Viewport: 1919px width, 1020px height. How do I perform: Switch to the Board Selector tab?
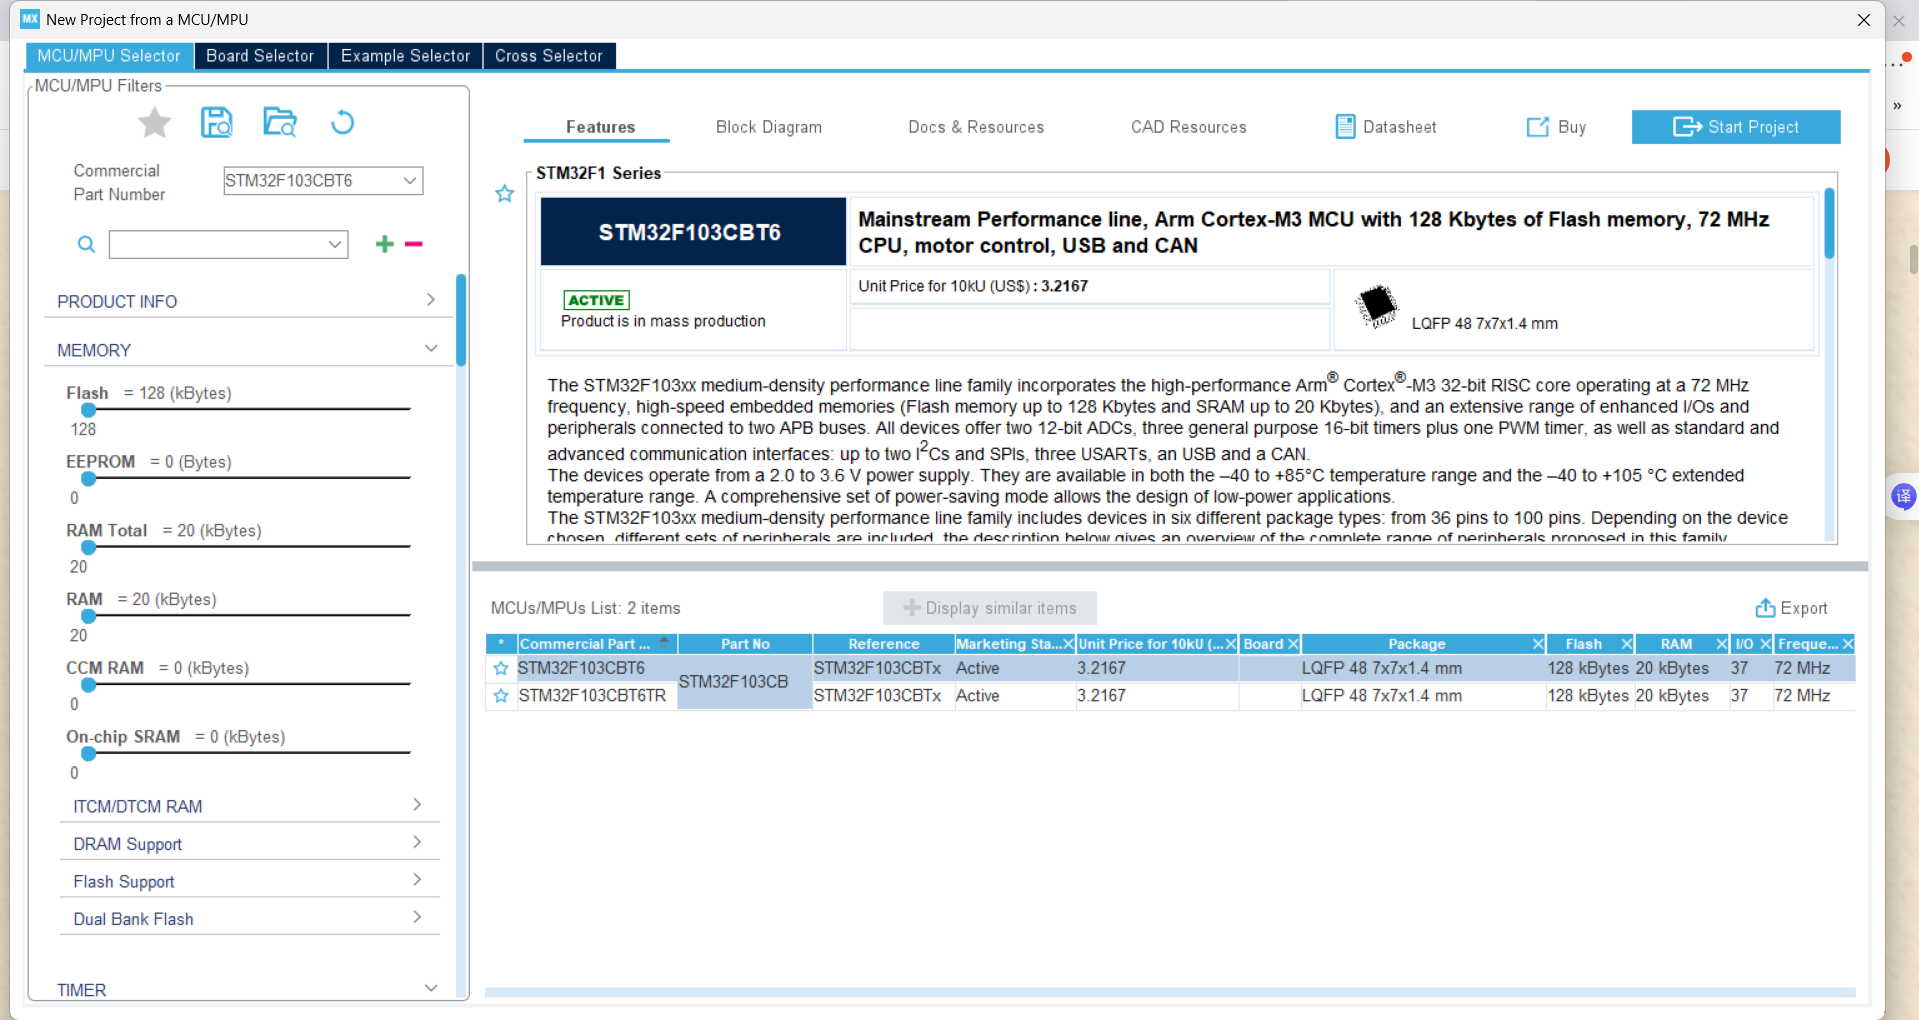point(260,56)
